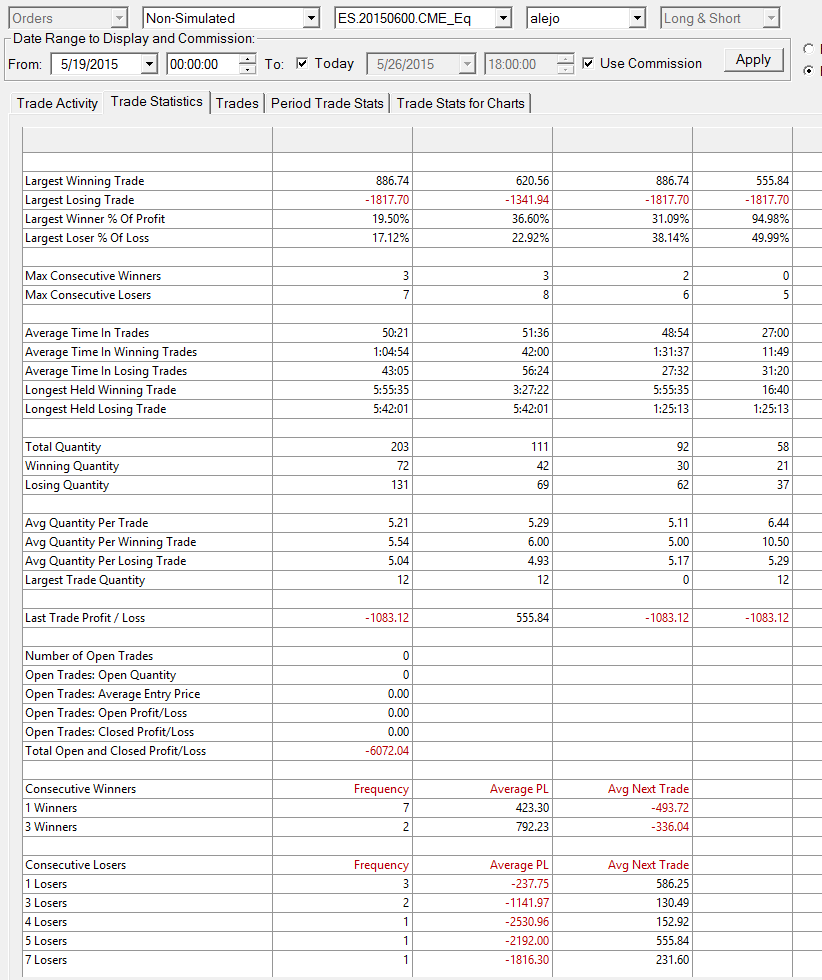Click the Open Trades: Closed Profit/Loss label

tap(109, 732)
